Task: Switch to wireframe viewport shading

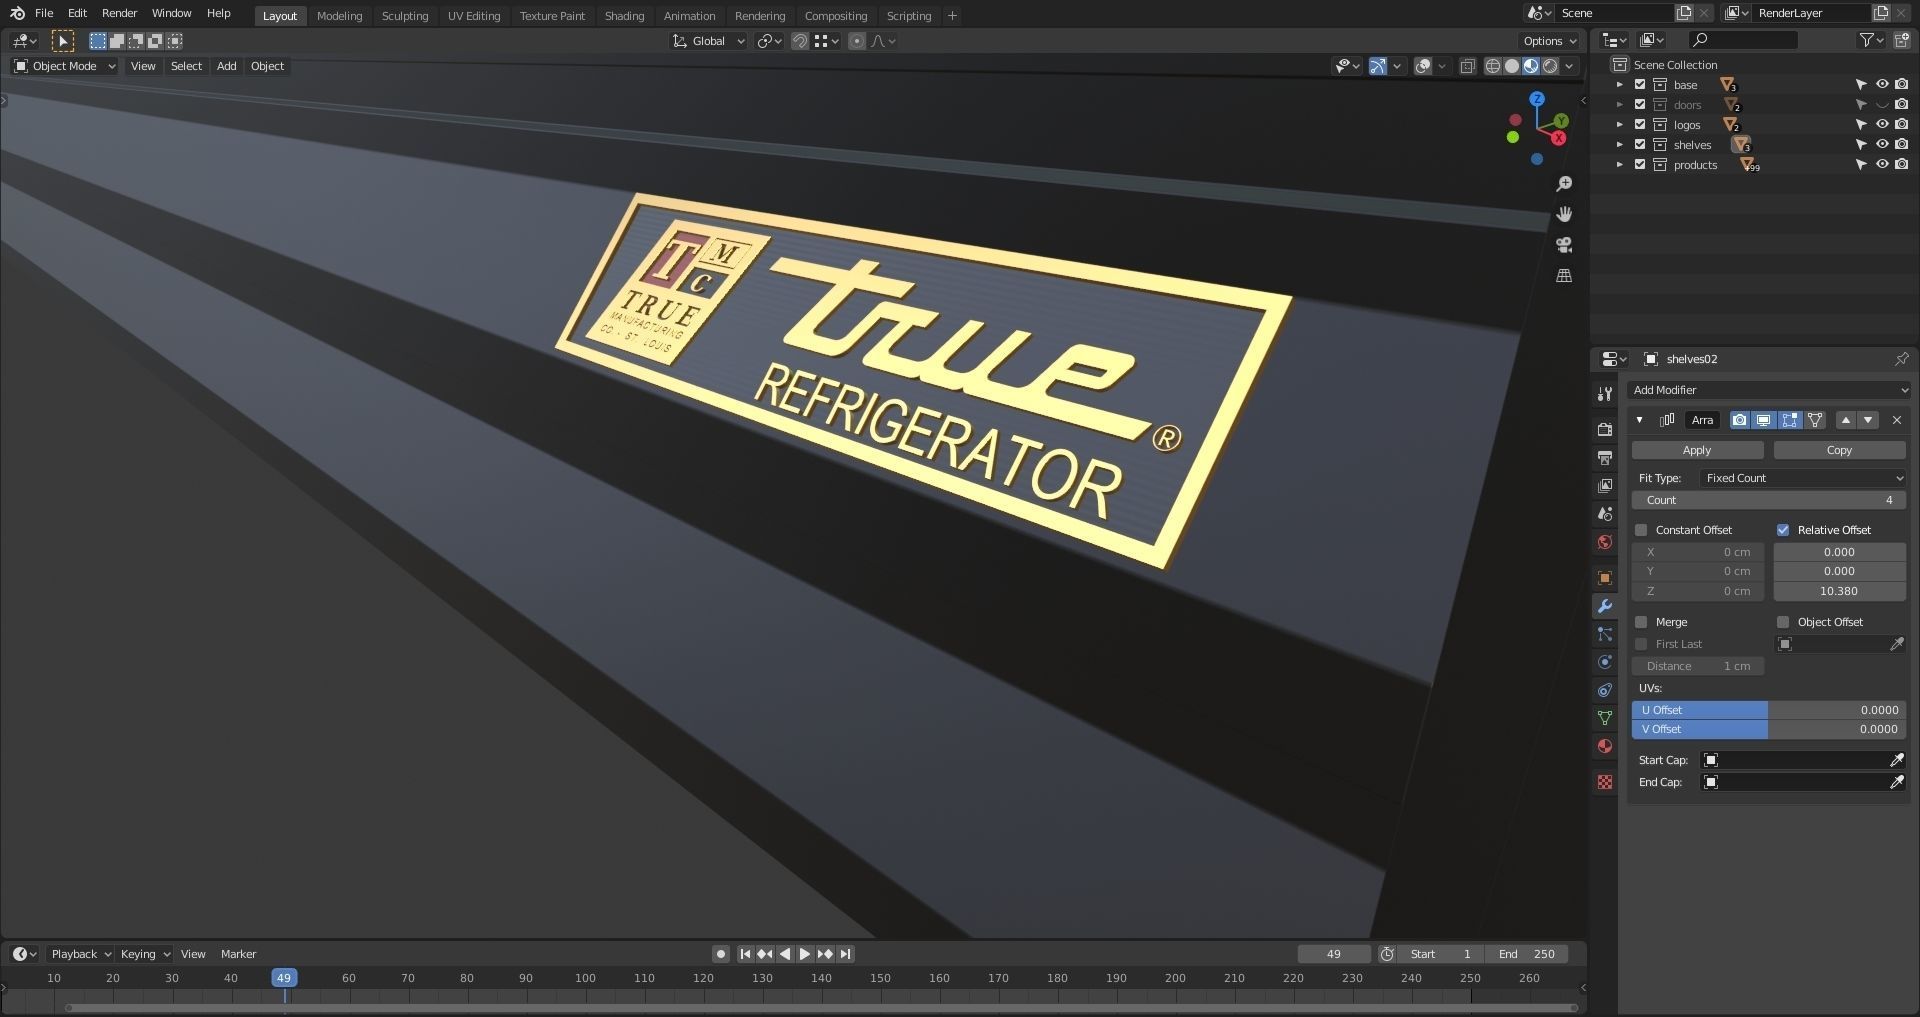Action: coord(1493,66)
